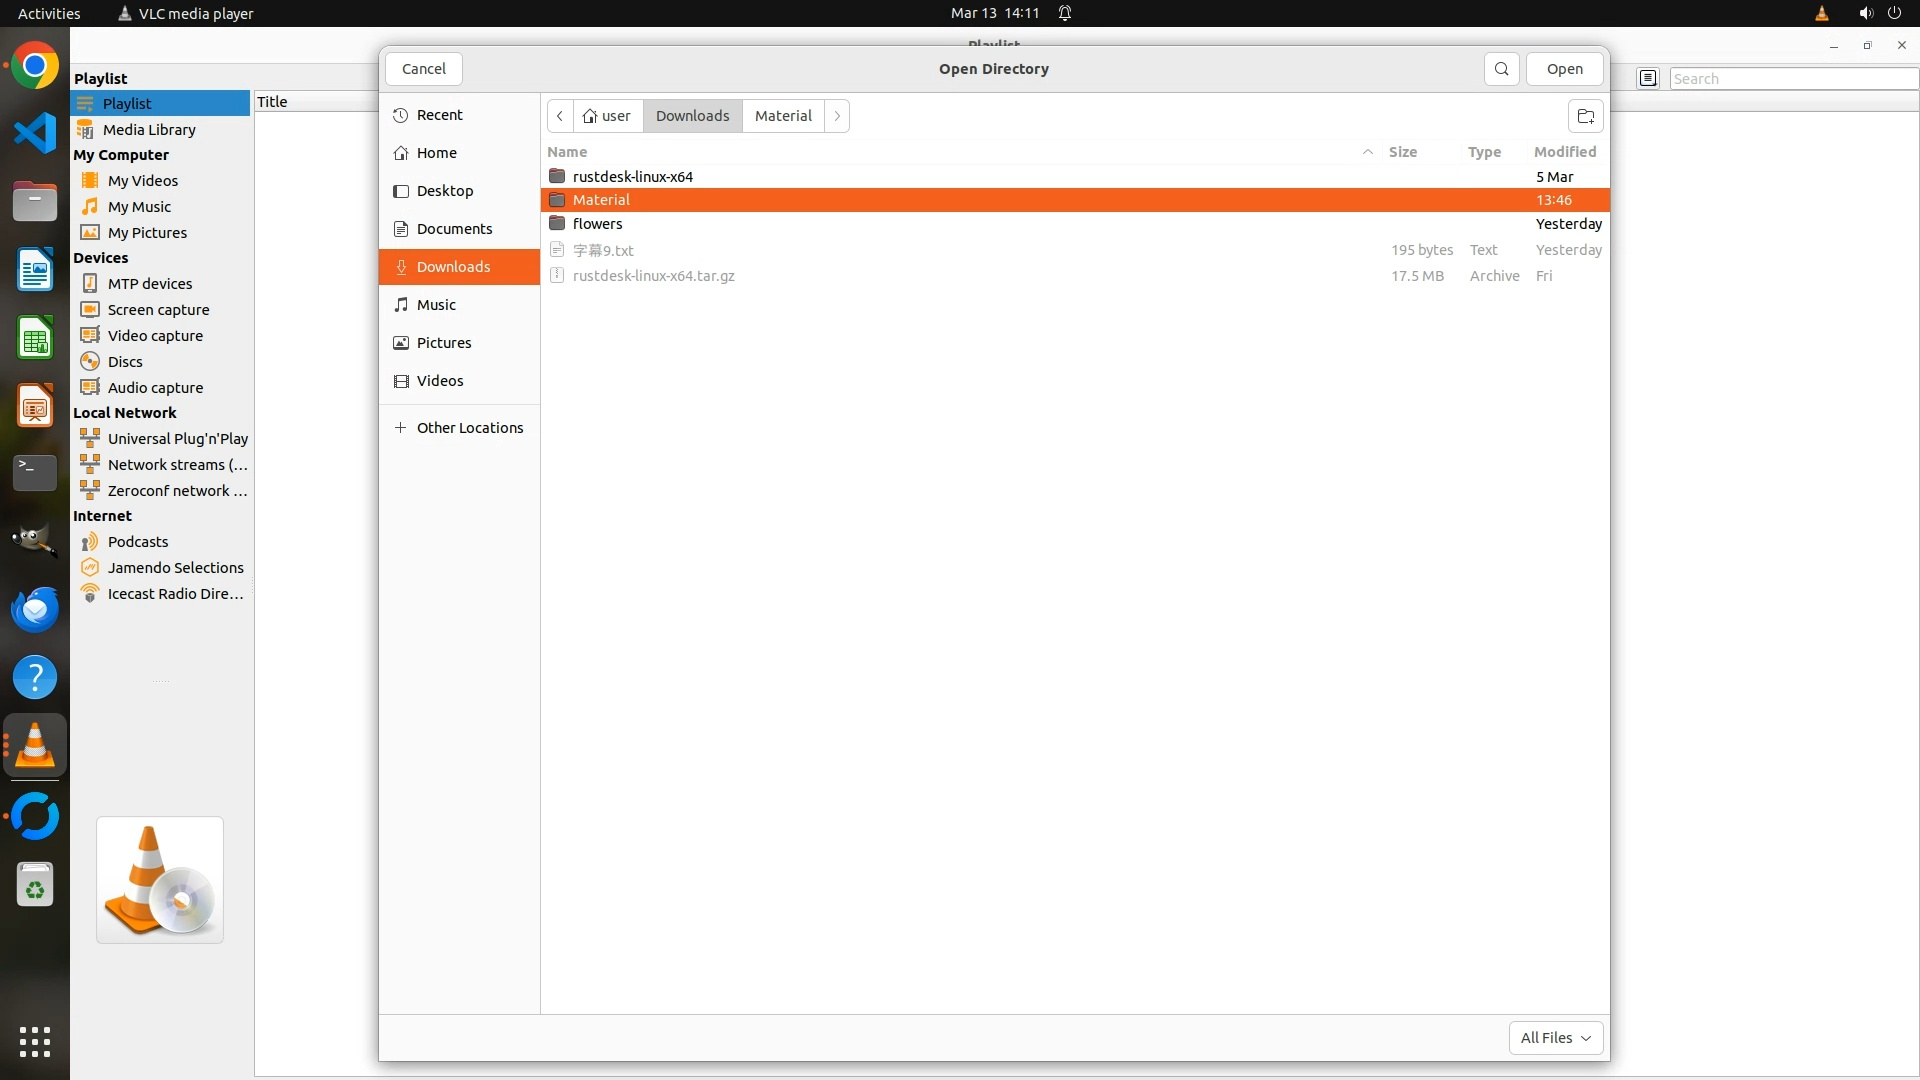Viewport: 1920px width, 1080px height.
Task: Open Discs in Devices list
Action: tap(125, 362)
